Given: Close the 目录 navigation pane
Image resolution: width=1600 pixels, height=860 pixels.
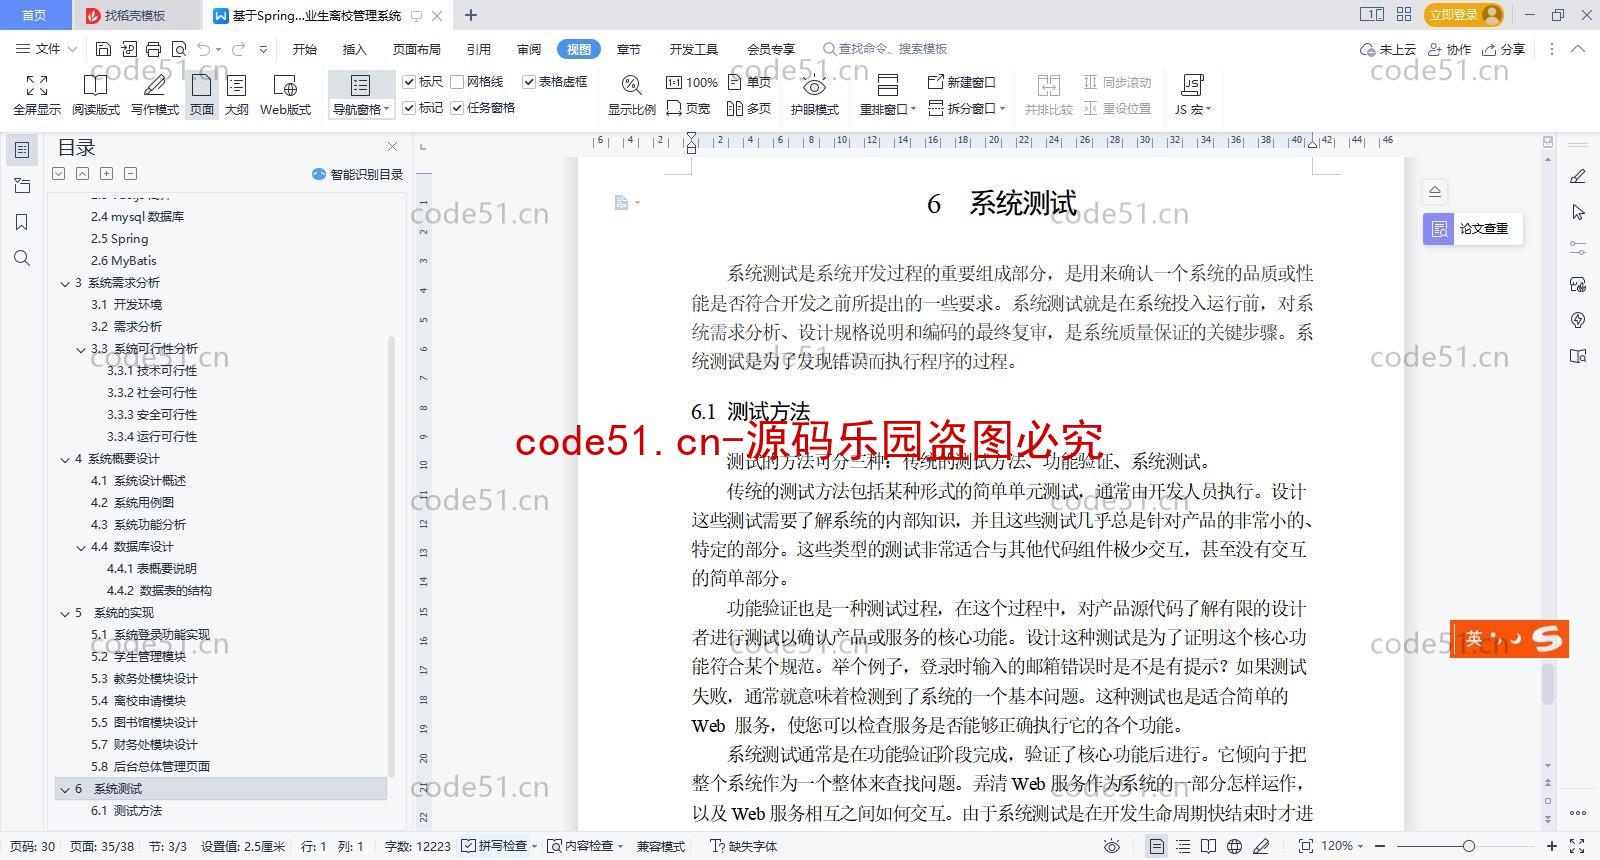Looking at the screenshot, I should click(392, 147).
